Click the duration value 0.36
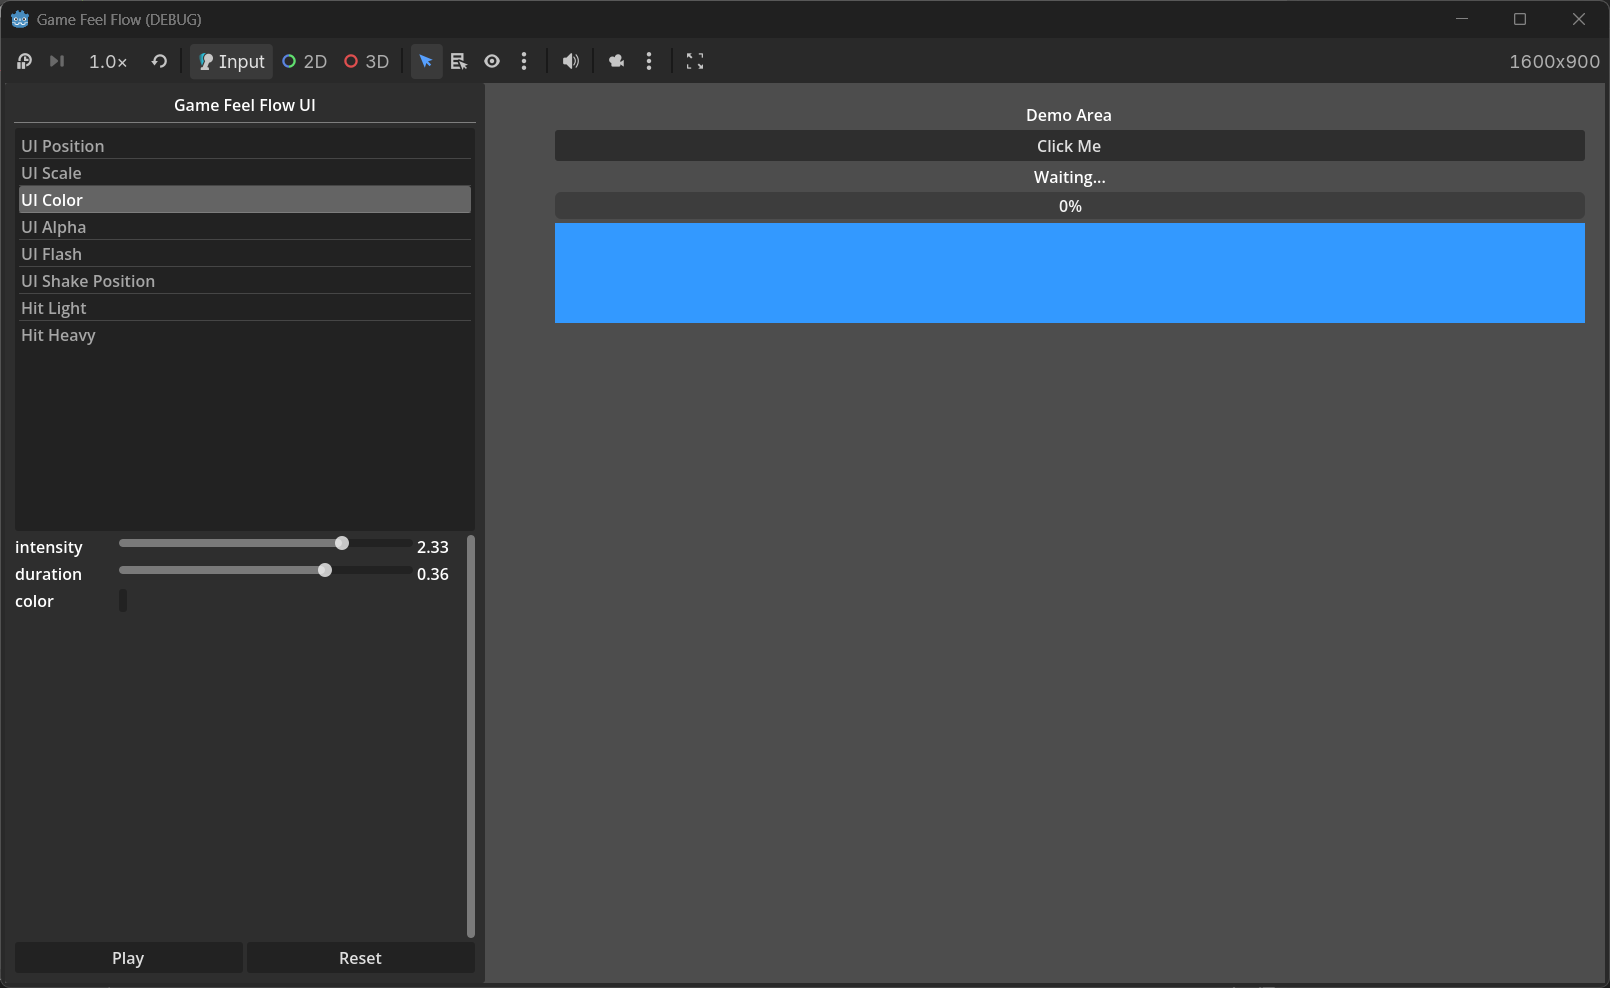Screen dimensions: 1610x988 (x=433, y=574)
